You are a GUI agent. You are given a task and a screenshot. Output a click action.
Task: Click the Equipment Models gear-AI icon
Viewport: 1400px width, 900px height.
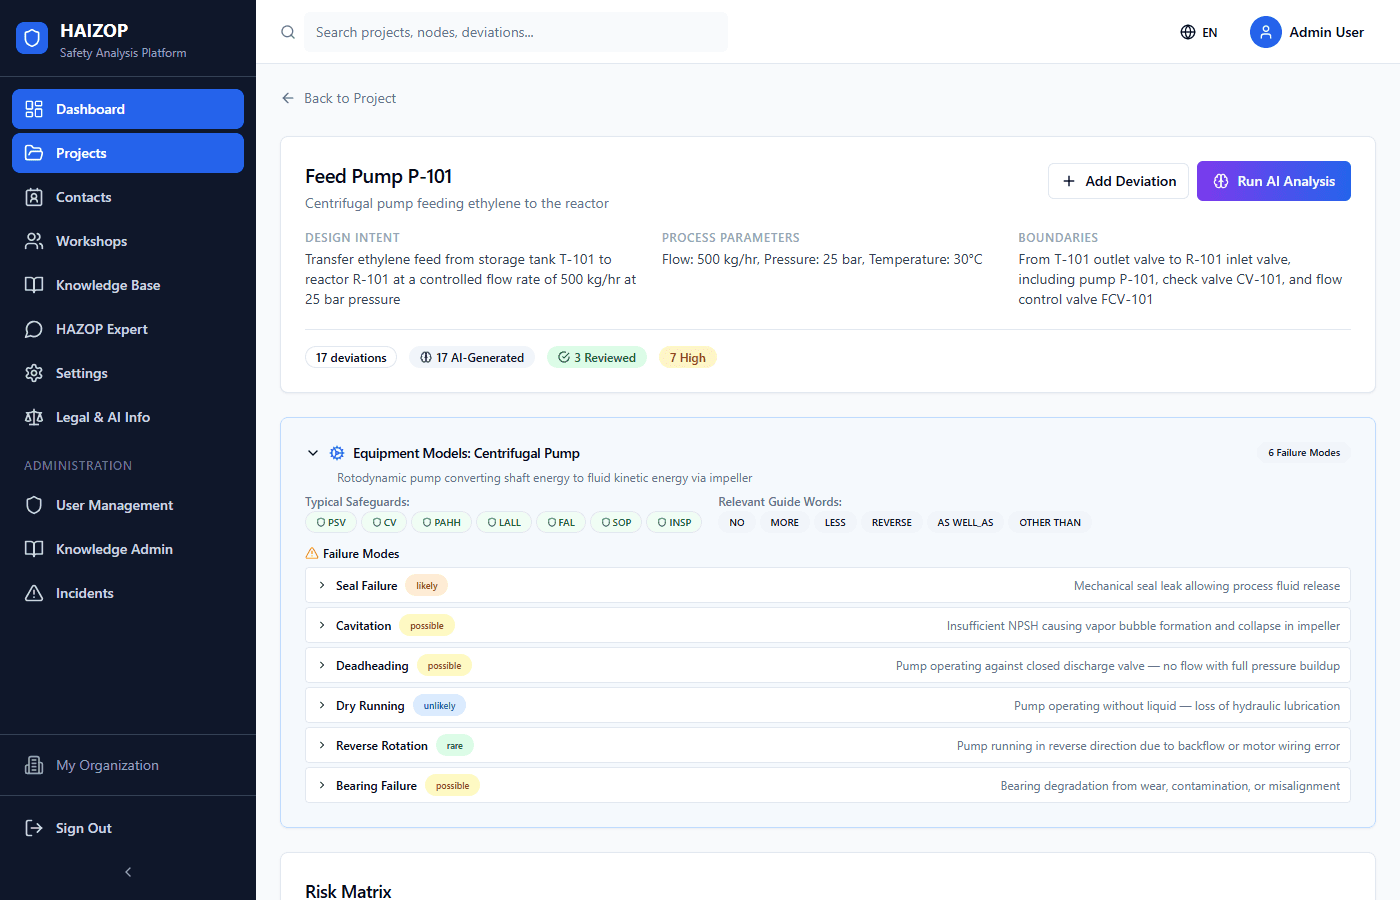pos(336,453)
